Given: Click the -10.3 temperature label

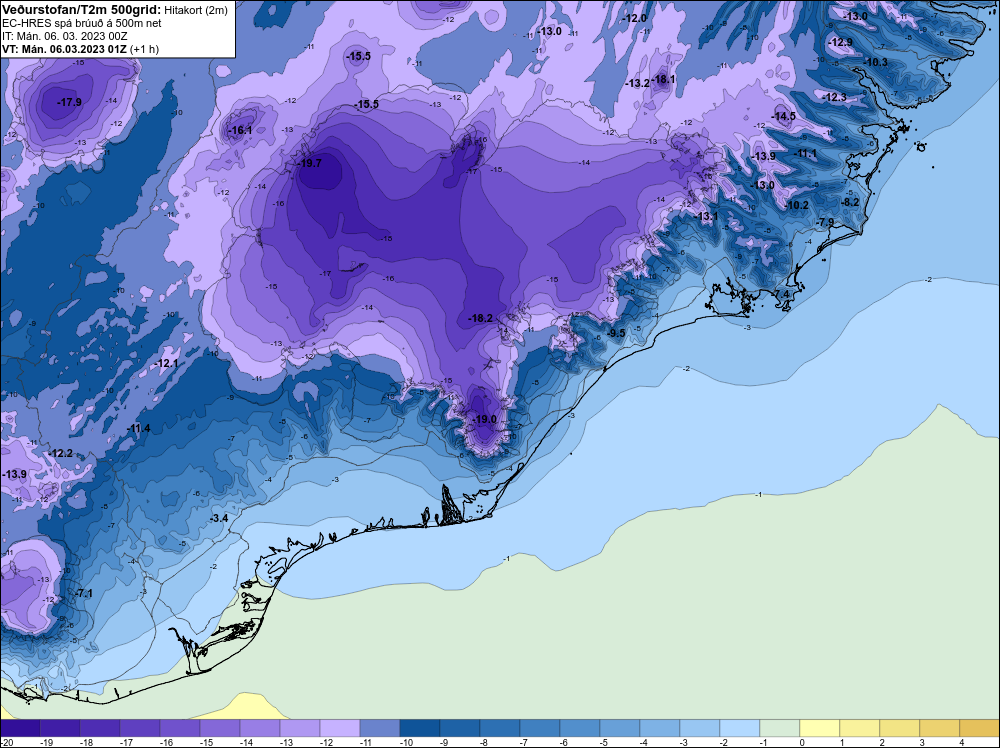Looking at the screenshot, I should point(876,62).
